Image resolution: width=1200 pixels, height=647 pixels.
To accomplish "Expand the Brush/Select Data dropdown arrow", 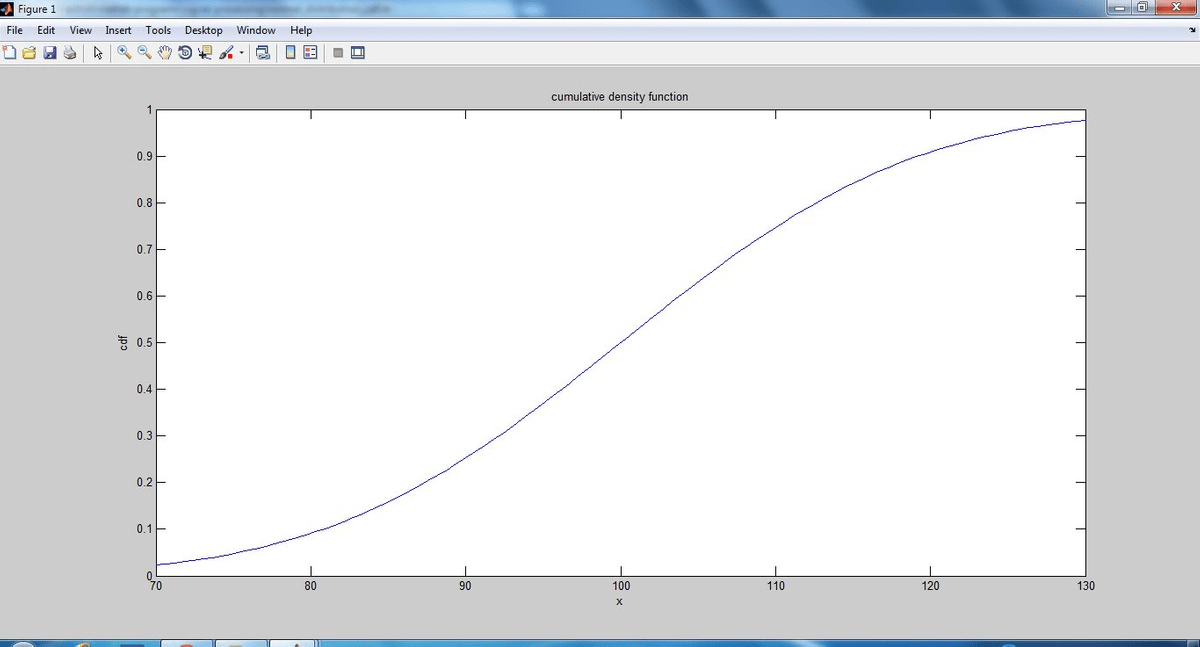I will [x=240, y=52].
